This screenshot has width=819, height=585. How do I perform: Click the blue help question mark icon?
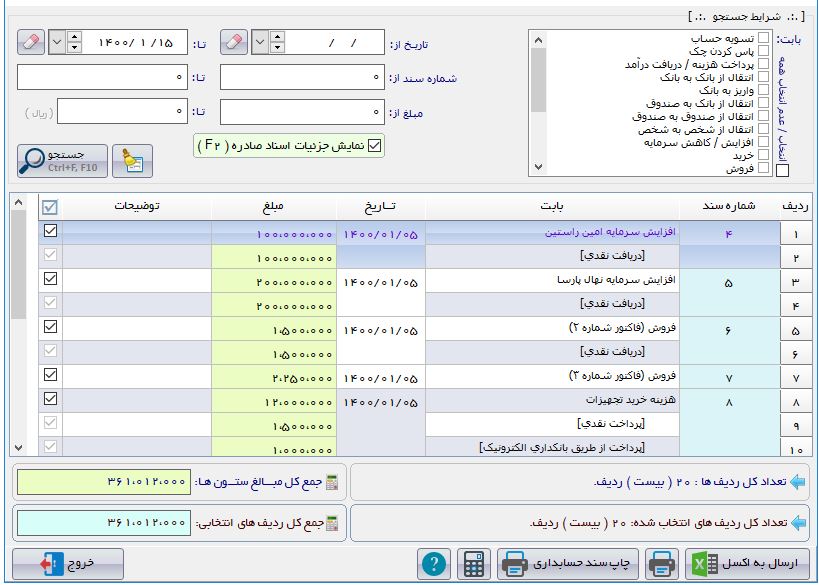tap(433, 564)
